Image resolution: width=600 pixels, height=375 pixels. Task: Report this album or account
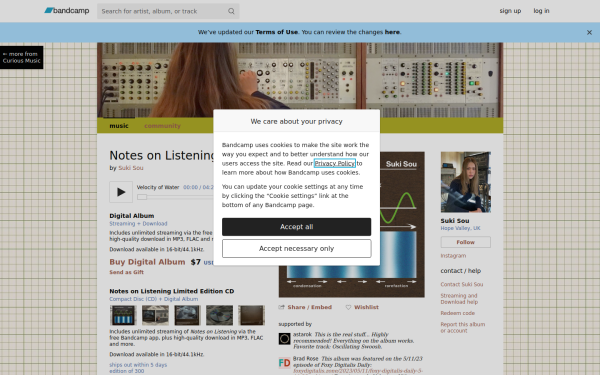coord(463,328)
